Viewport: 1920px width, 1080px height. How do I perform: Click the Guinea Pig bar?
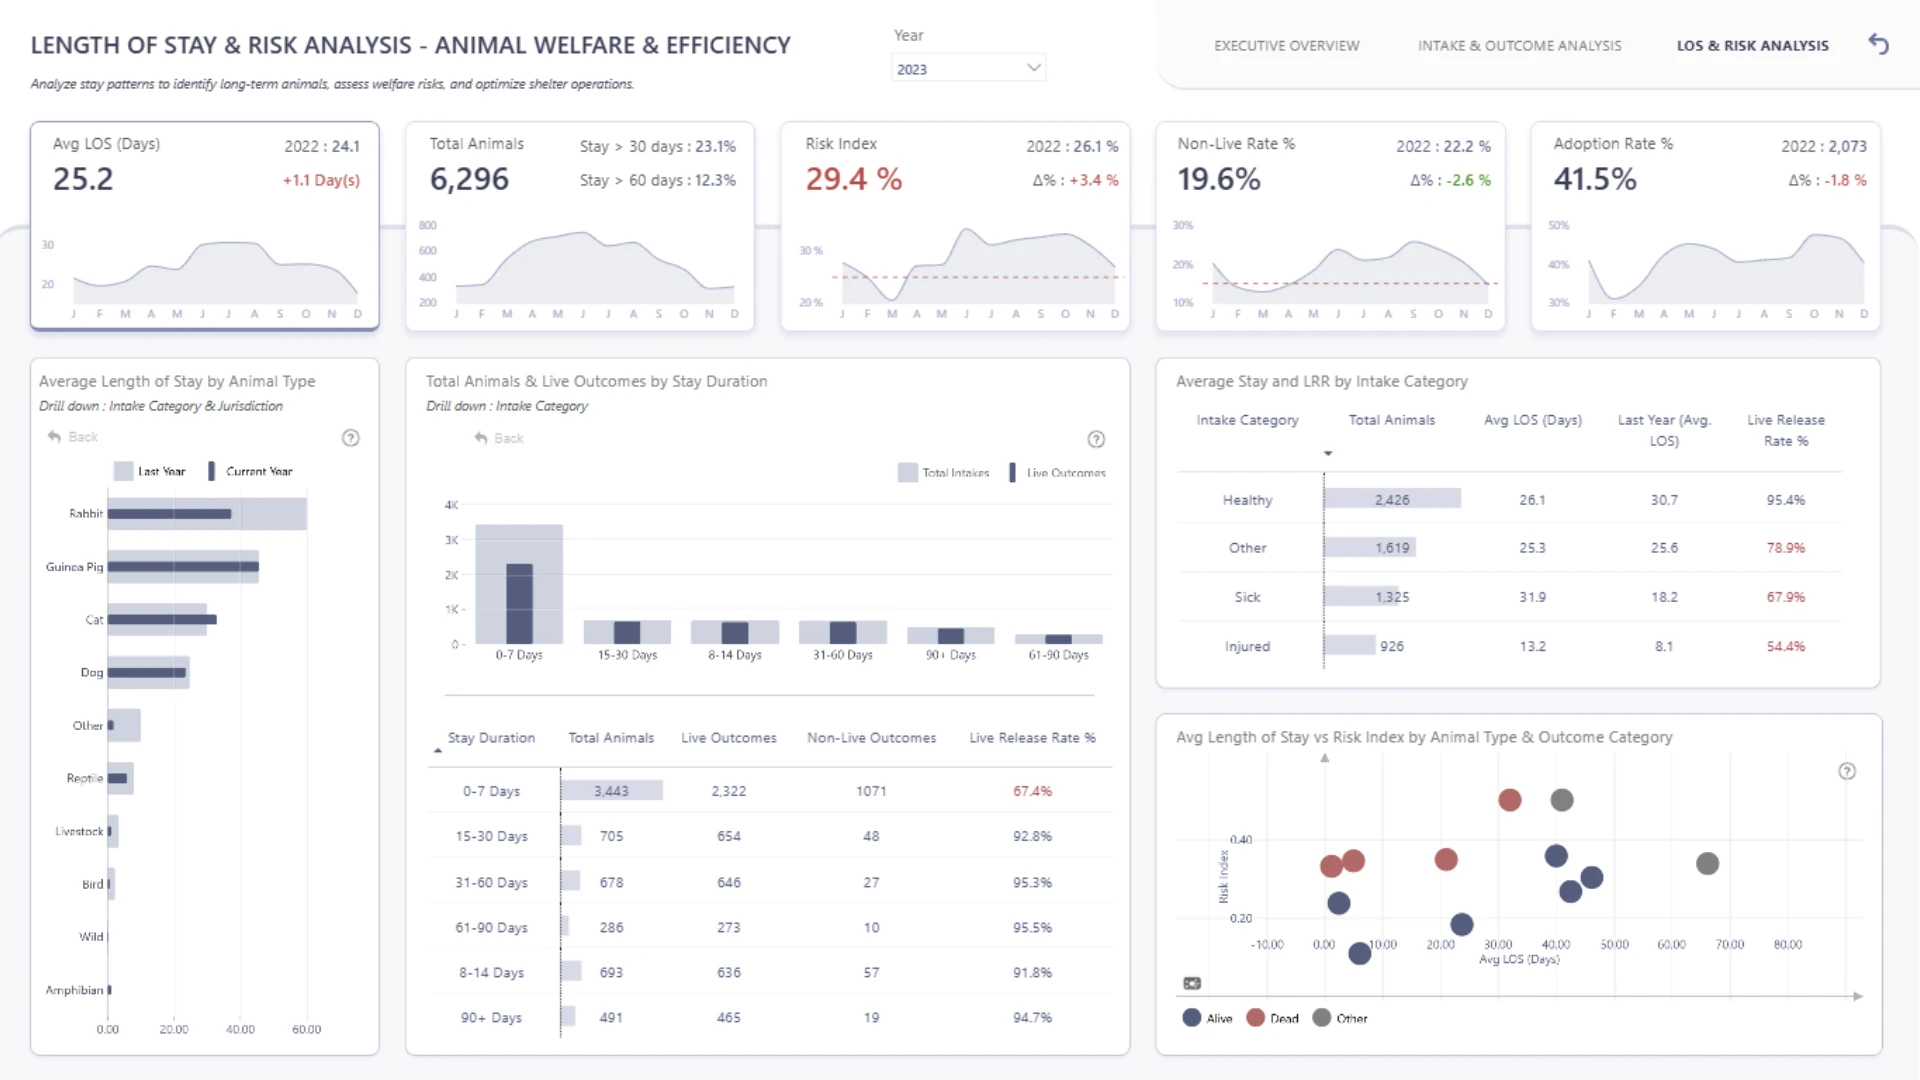183,567
